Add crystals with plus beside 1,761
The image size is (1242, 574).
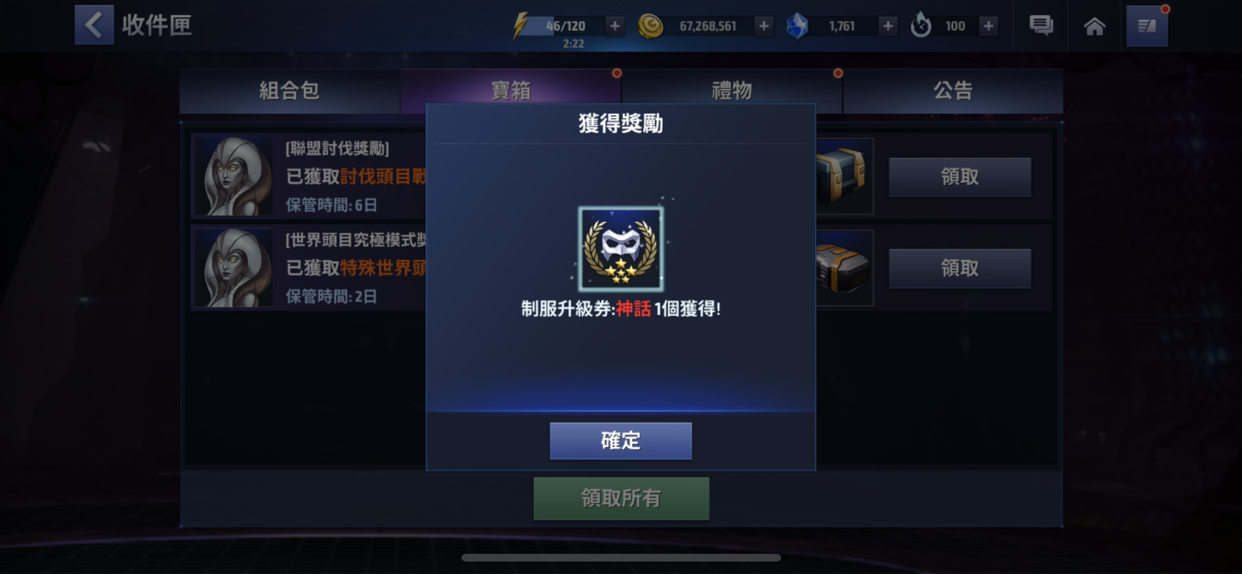pyautogui.click(x=888, y=26)
